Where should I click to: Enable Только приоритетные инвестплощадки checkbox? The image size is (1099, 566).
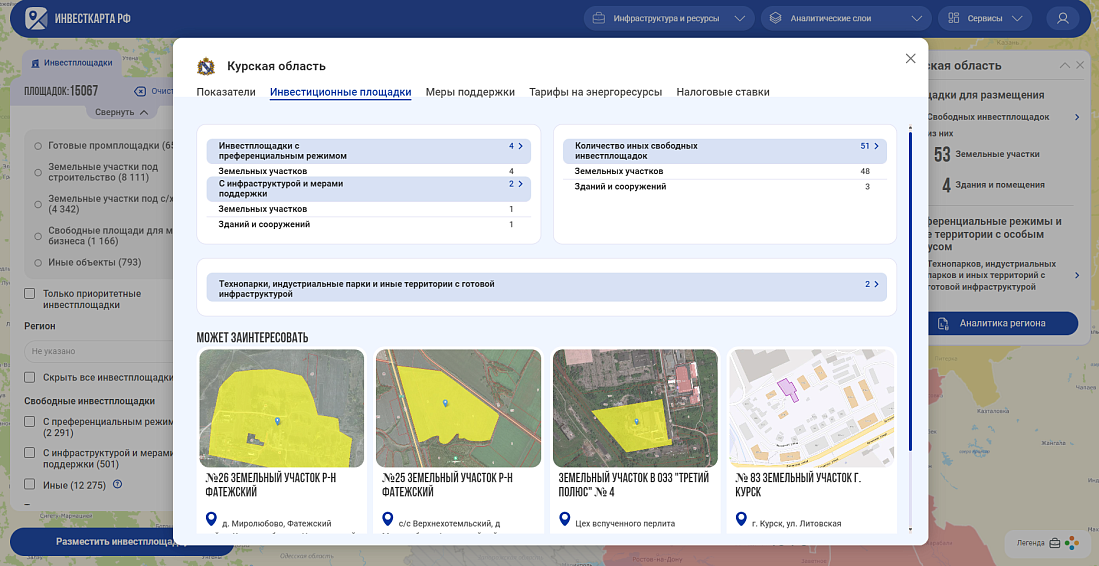pyautogui.click(x=29, y=294)
